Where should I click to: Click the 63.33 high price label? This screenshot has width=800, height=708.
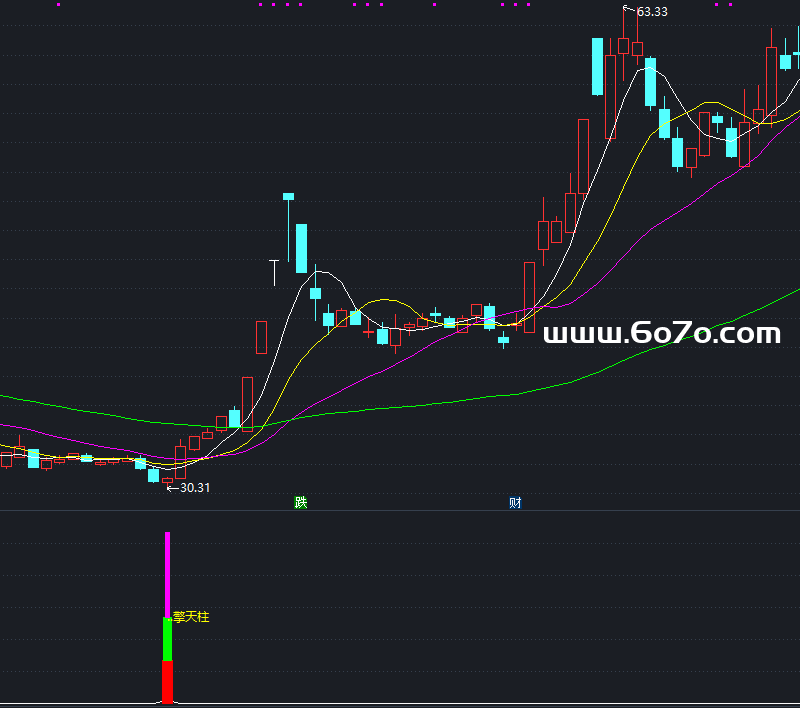tap(652, 12)
